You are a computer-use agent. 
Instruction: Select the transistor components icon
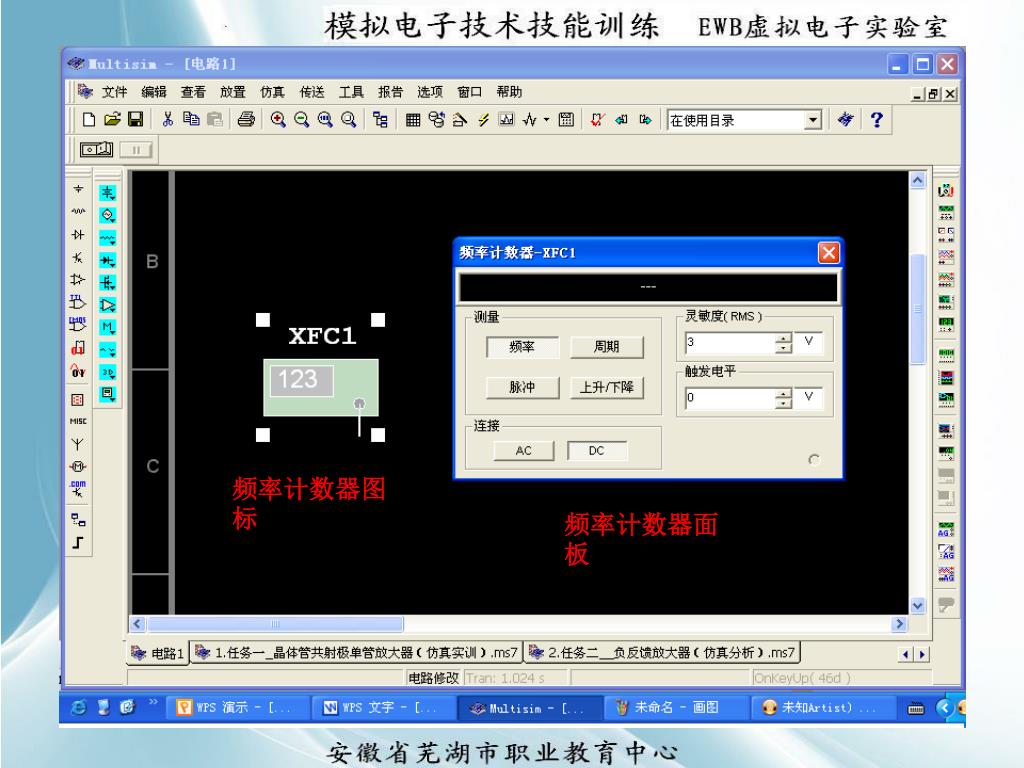point(78,257)
